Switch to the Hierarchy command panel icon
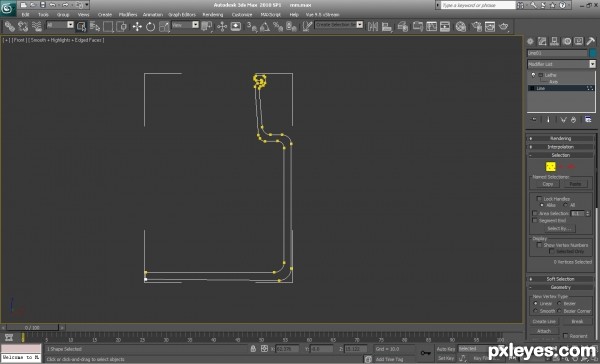 coord(554,41)
